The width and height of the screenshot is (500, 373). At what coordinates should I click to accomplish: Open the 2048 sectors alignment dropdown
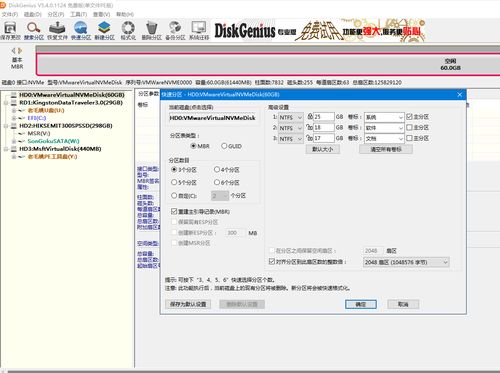pos(406,262)
